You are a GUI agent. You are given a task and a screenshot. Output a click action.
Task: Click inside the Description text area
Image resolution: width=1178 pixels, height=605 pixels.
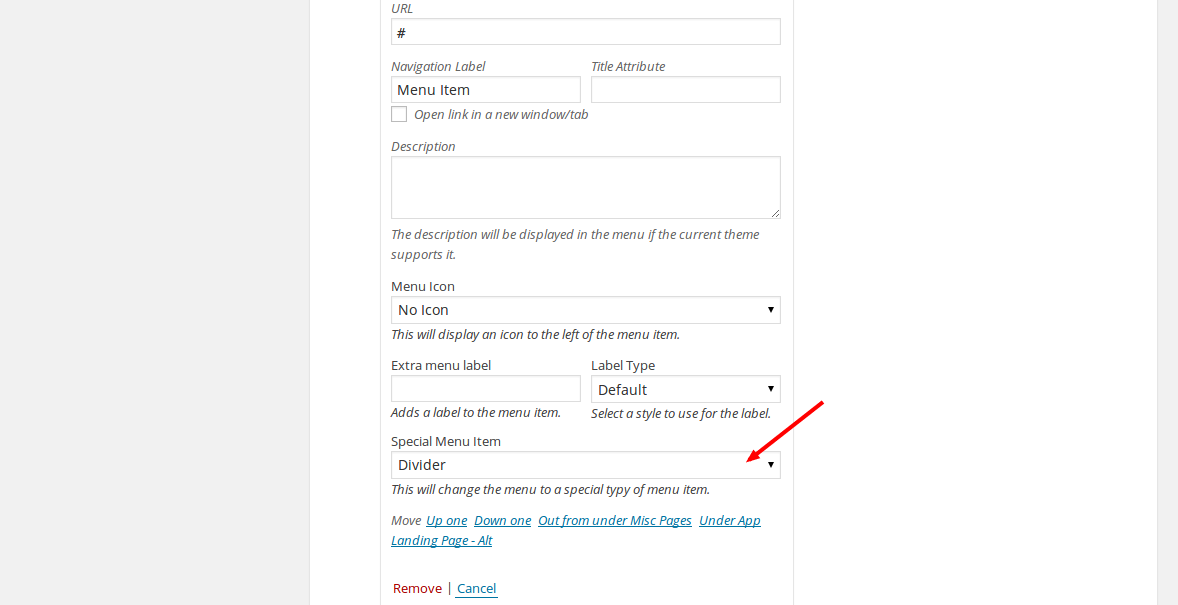(x=585, y=187)
